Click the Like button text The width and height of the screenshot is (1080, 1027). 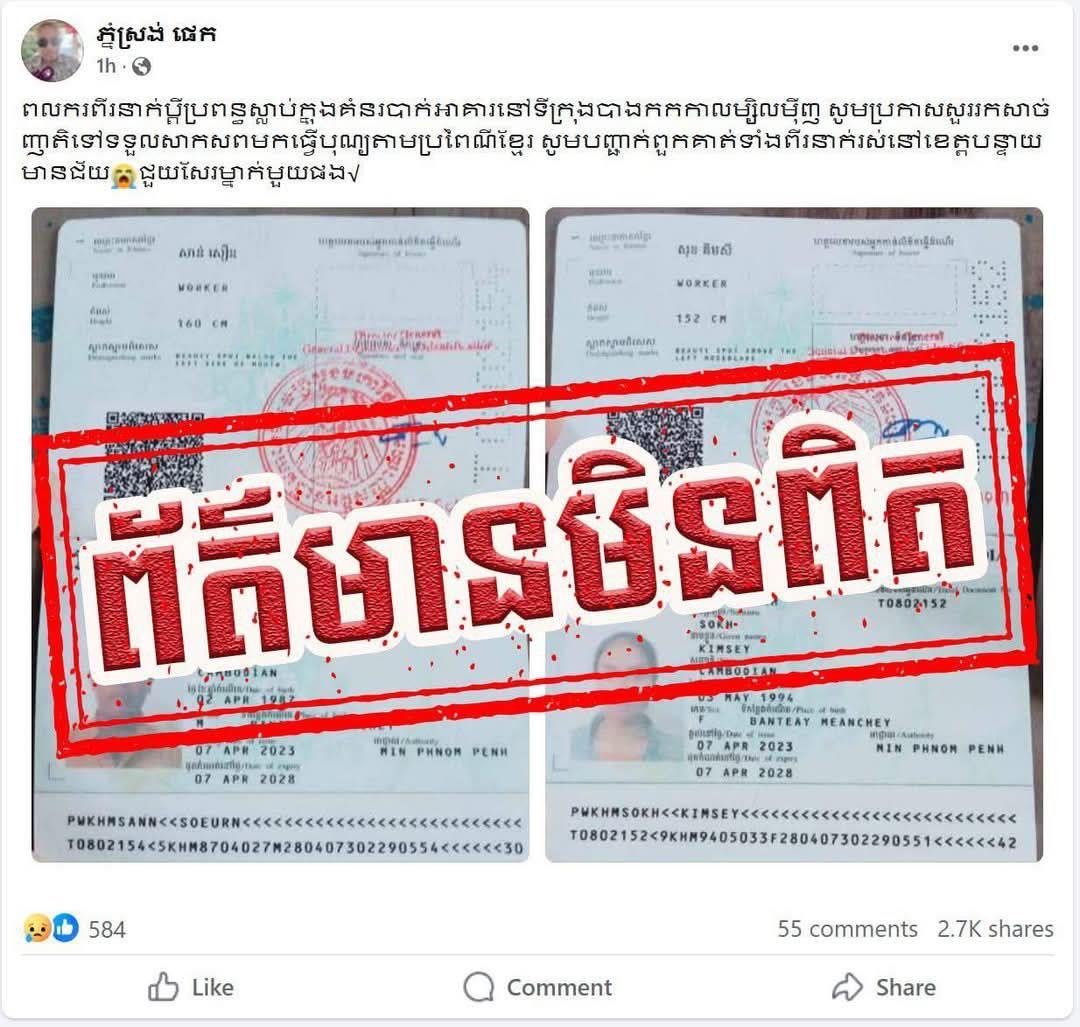coord(213,987)
